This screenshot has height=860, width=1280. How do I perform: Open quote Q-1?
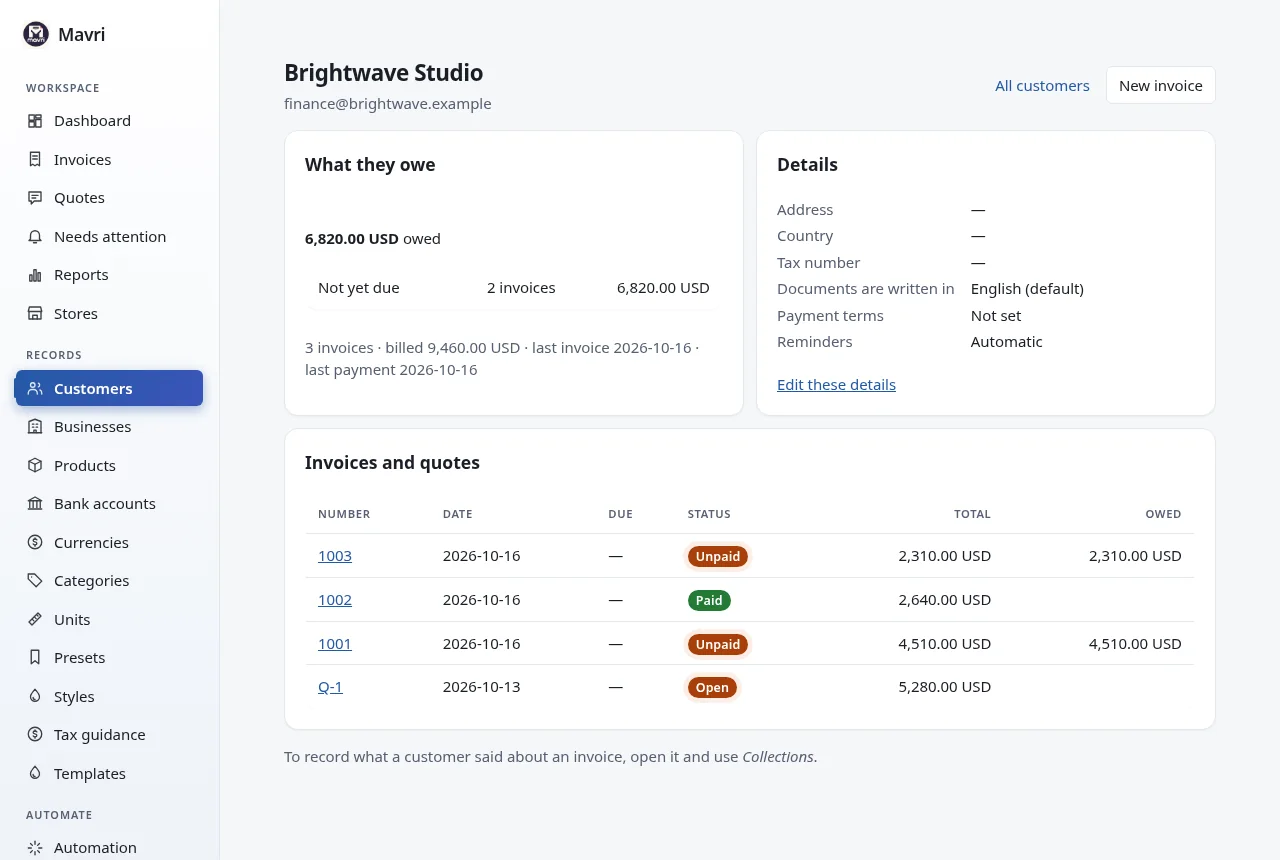[x=330, y=687]
